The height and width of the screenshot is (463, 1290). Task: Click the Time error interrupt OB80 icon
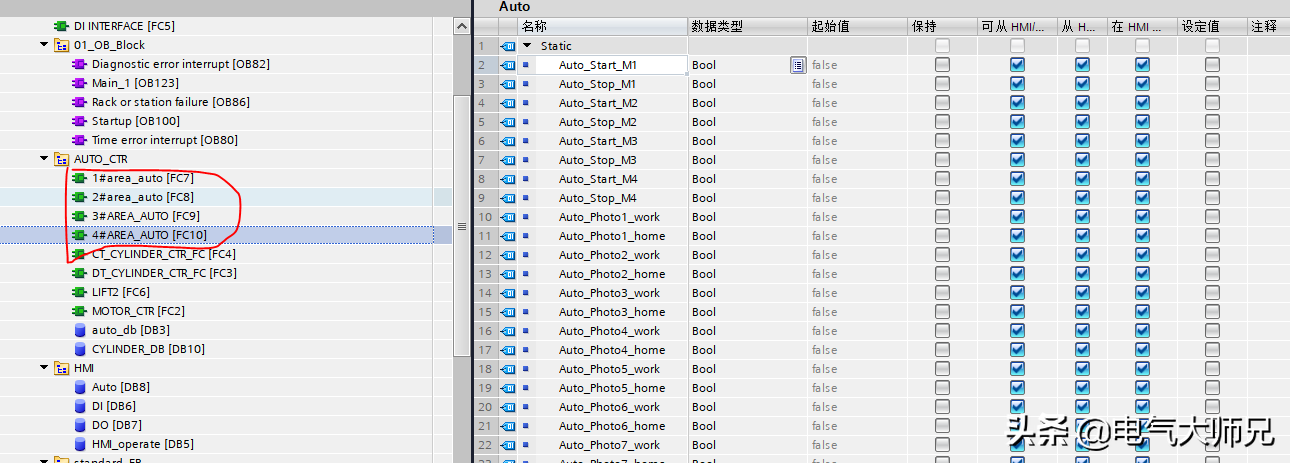coord(80,140)
